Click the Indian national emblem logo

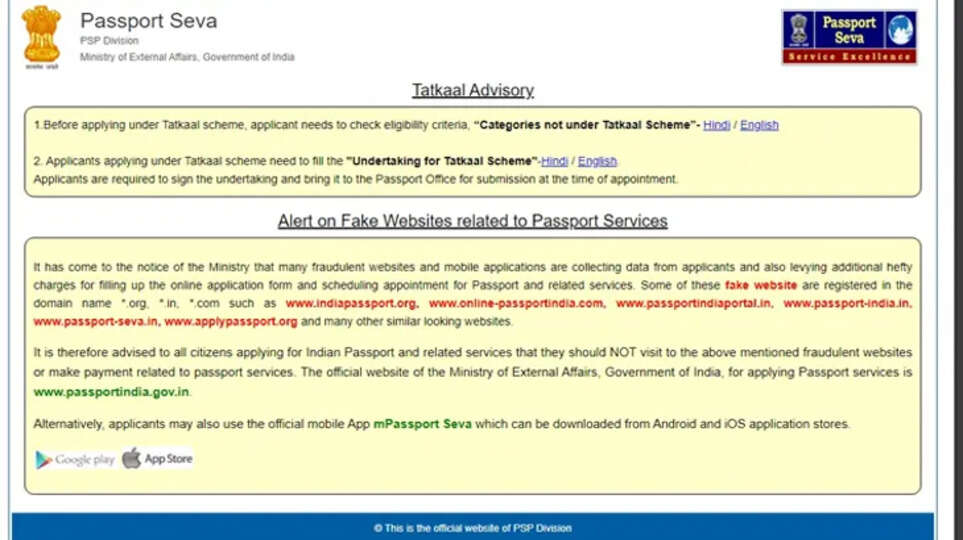coord(41,36)
